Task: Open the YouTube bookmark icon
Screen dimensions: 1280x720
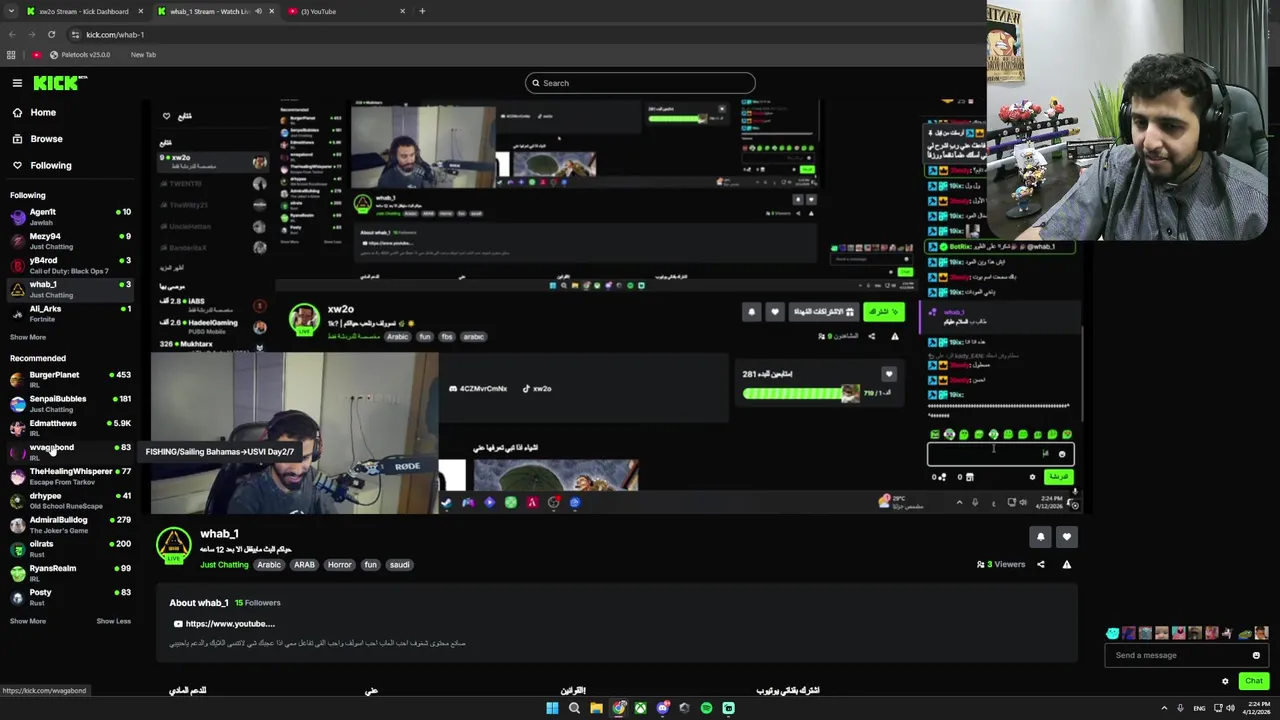Action: pyautogui.click(x=37, y=55)
